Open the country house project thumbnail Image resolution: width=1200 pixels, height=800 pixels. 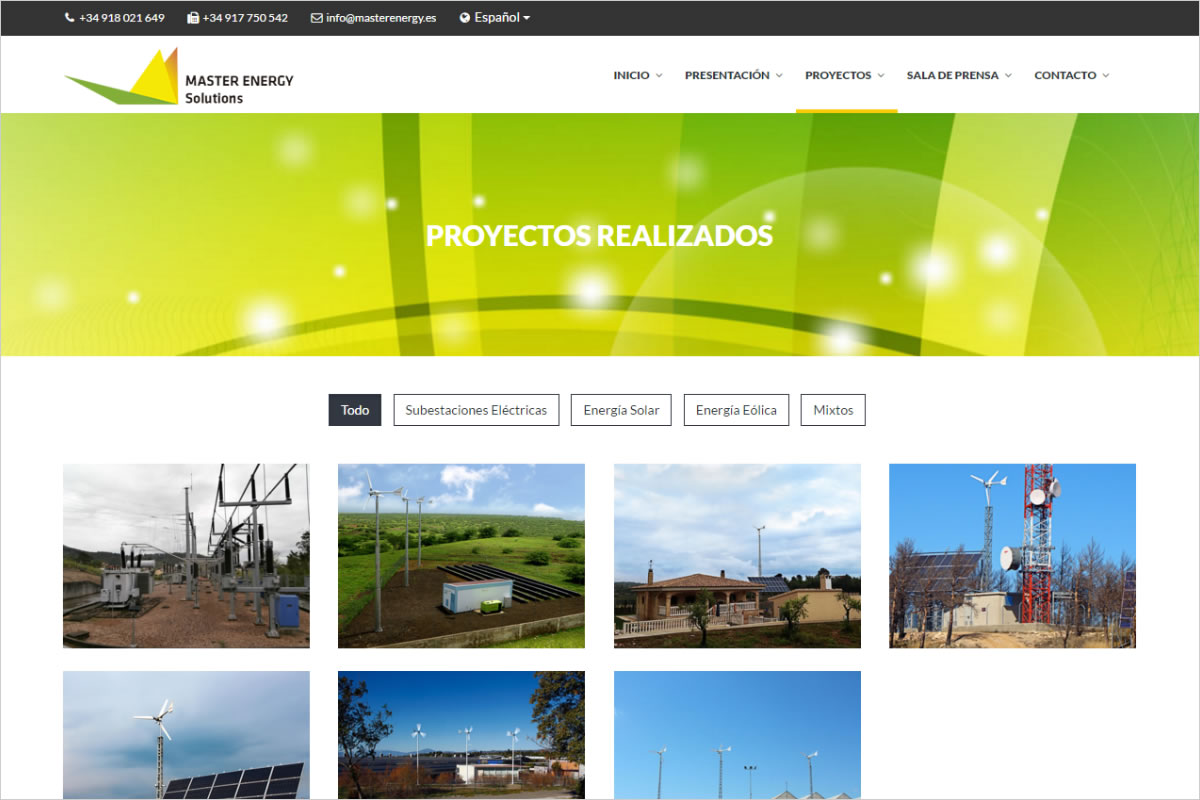point(737,556)
